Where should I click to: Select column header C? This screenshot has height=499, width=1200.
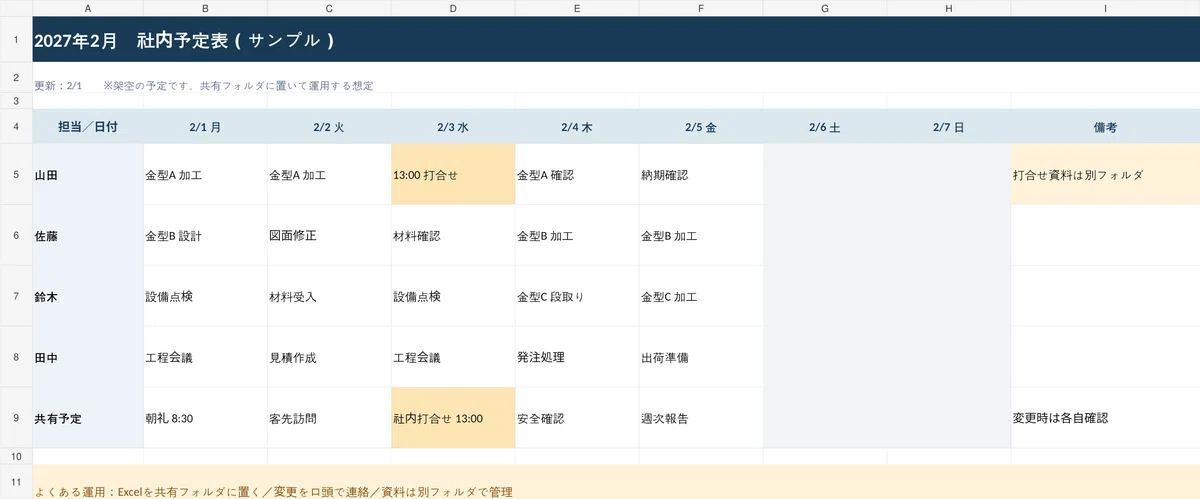(330, 8)
